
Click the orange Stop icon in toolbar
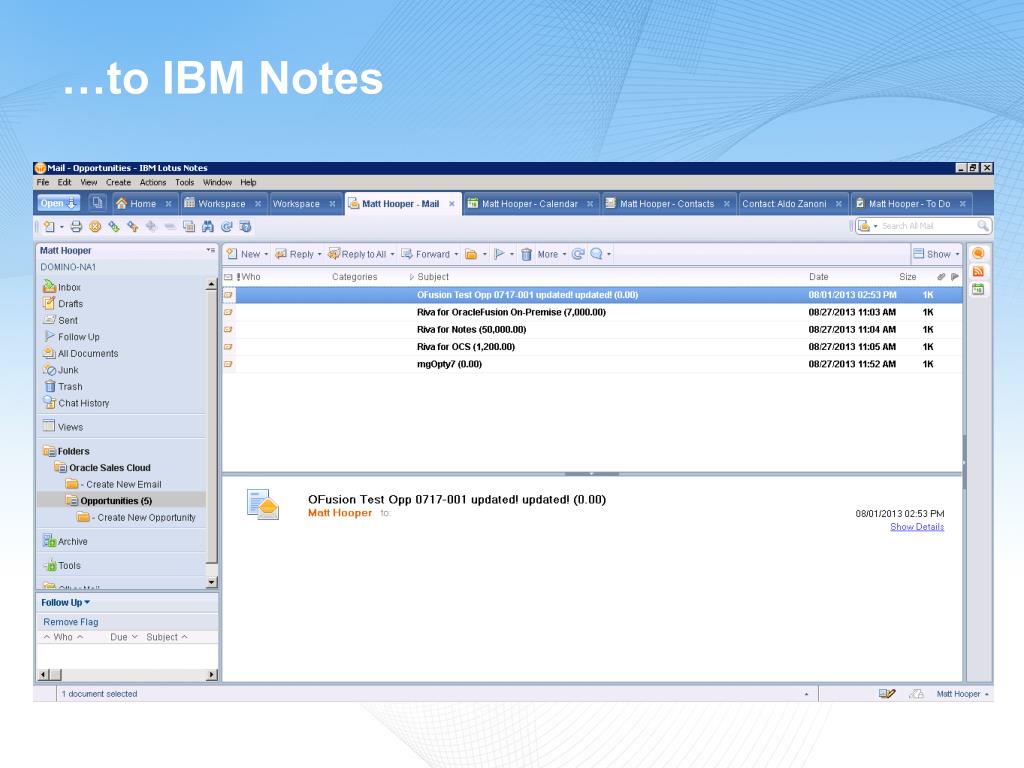point(95,227)
